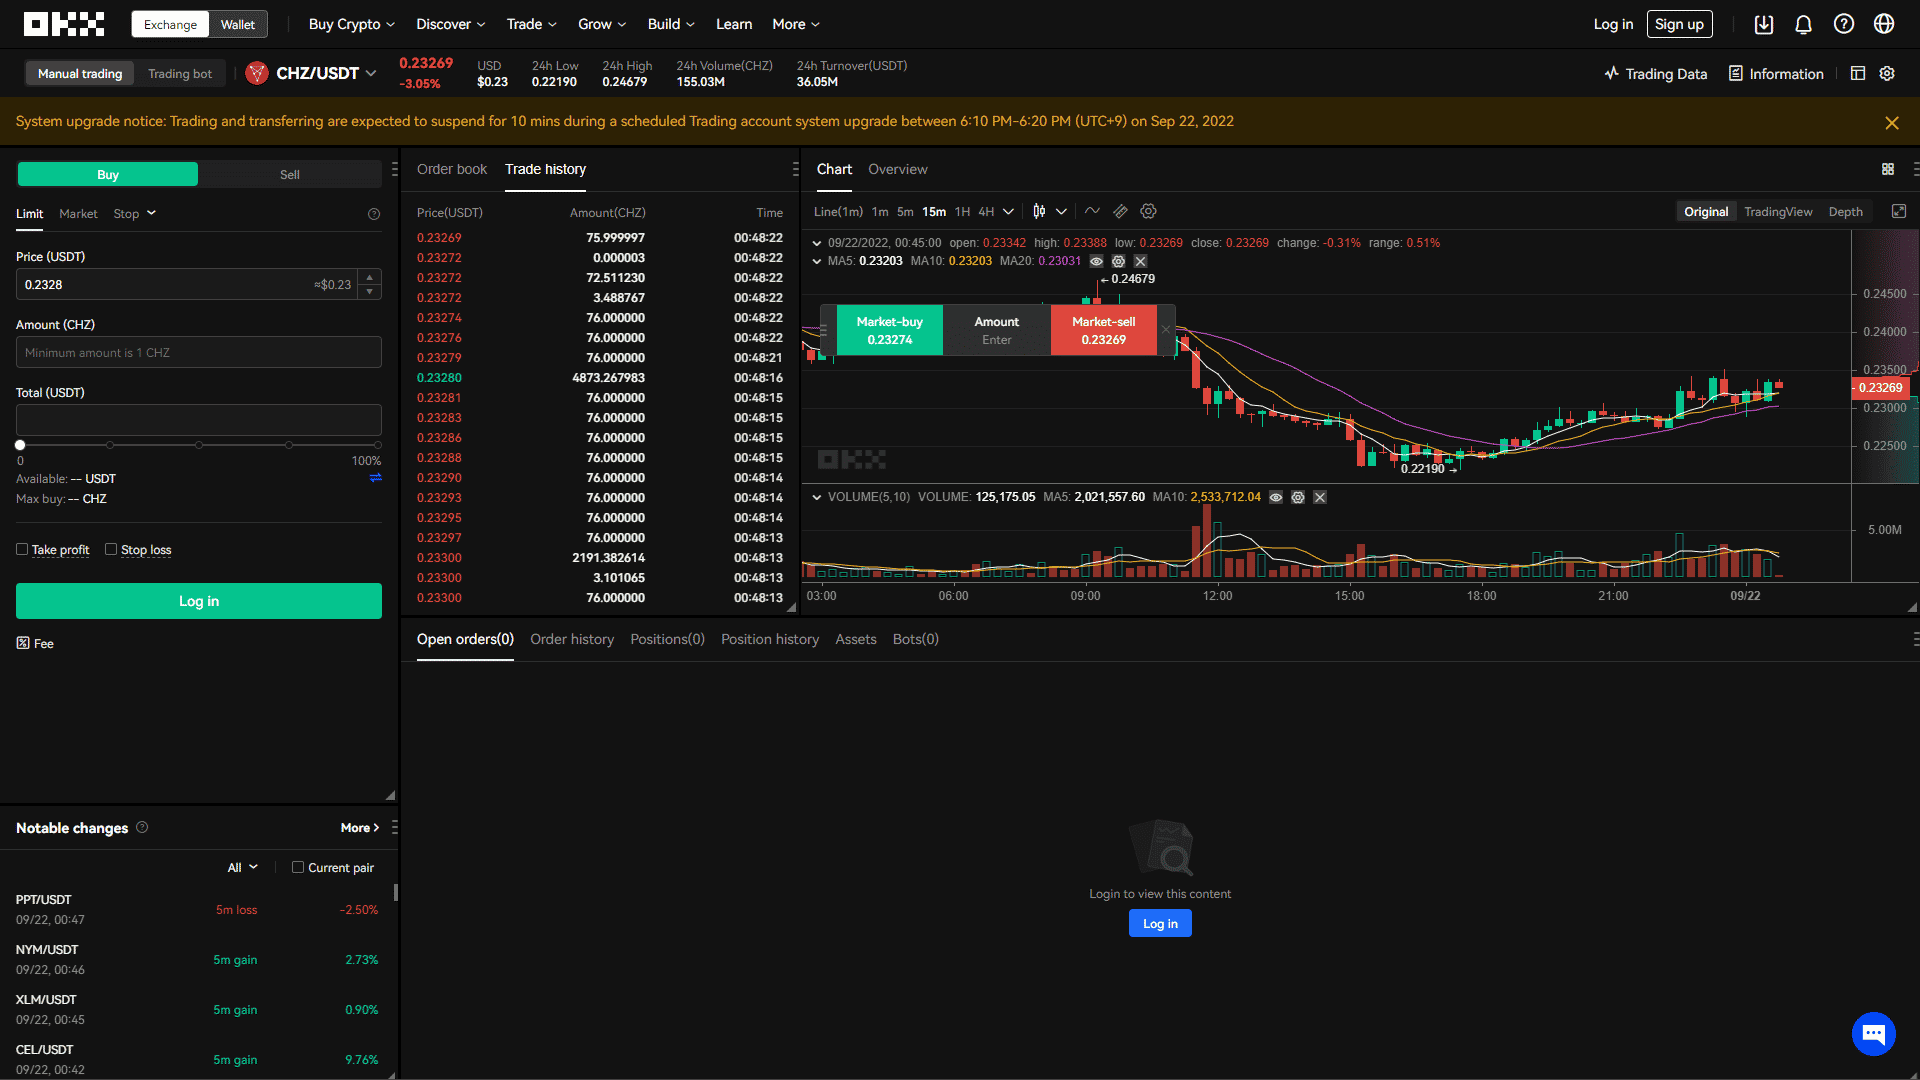Open the notifications bell
The width and height of the screenshot is (1920, 1080).
pyautogui.click(x=1803, y=24)
